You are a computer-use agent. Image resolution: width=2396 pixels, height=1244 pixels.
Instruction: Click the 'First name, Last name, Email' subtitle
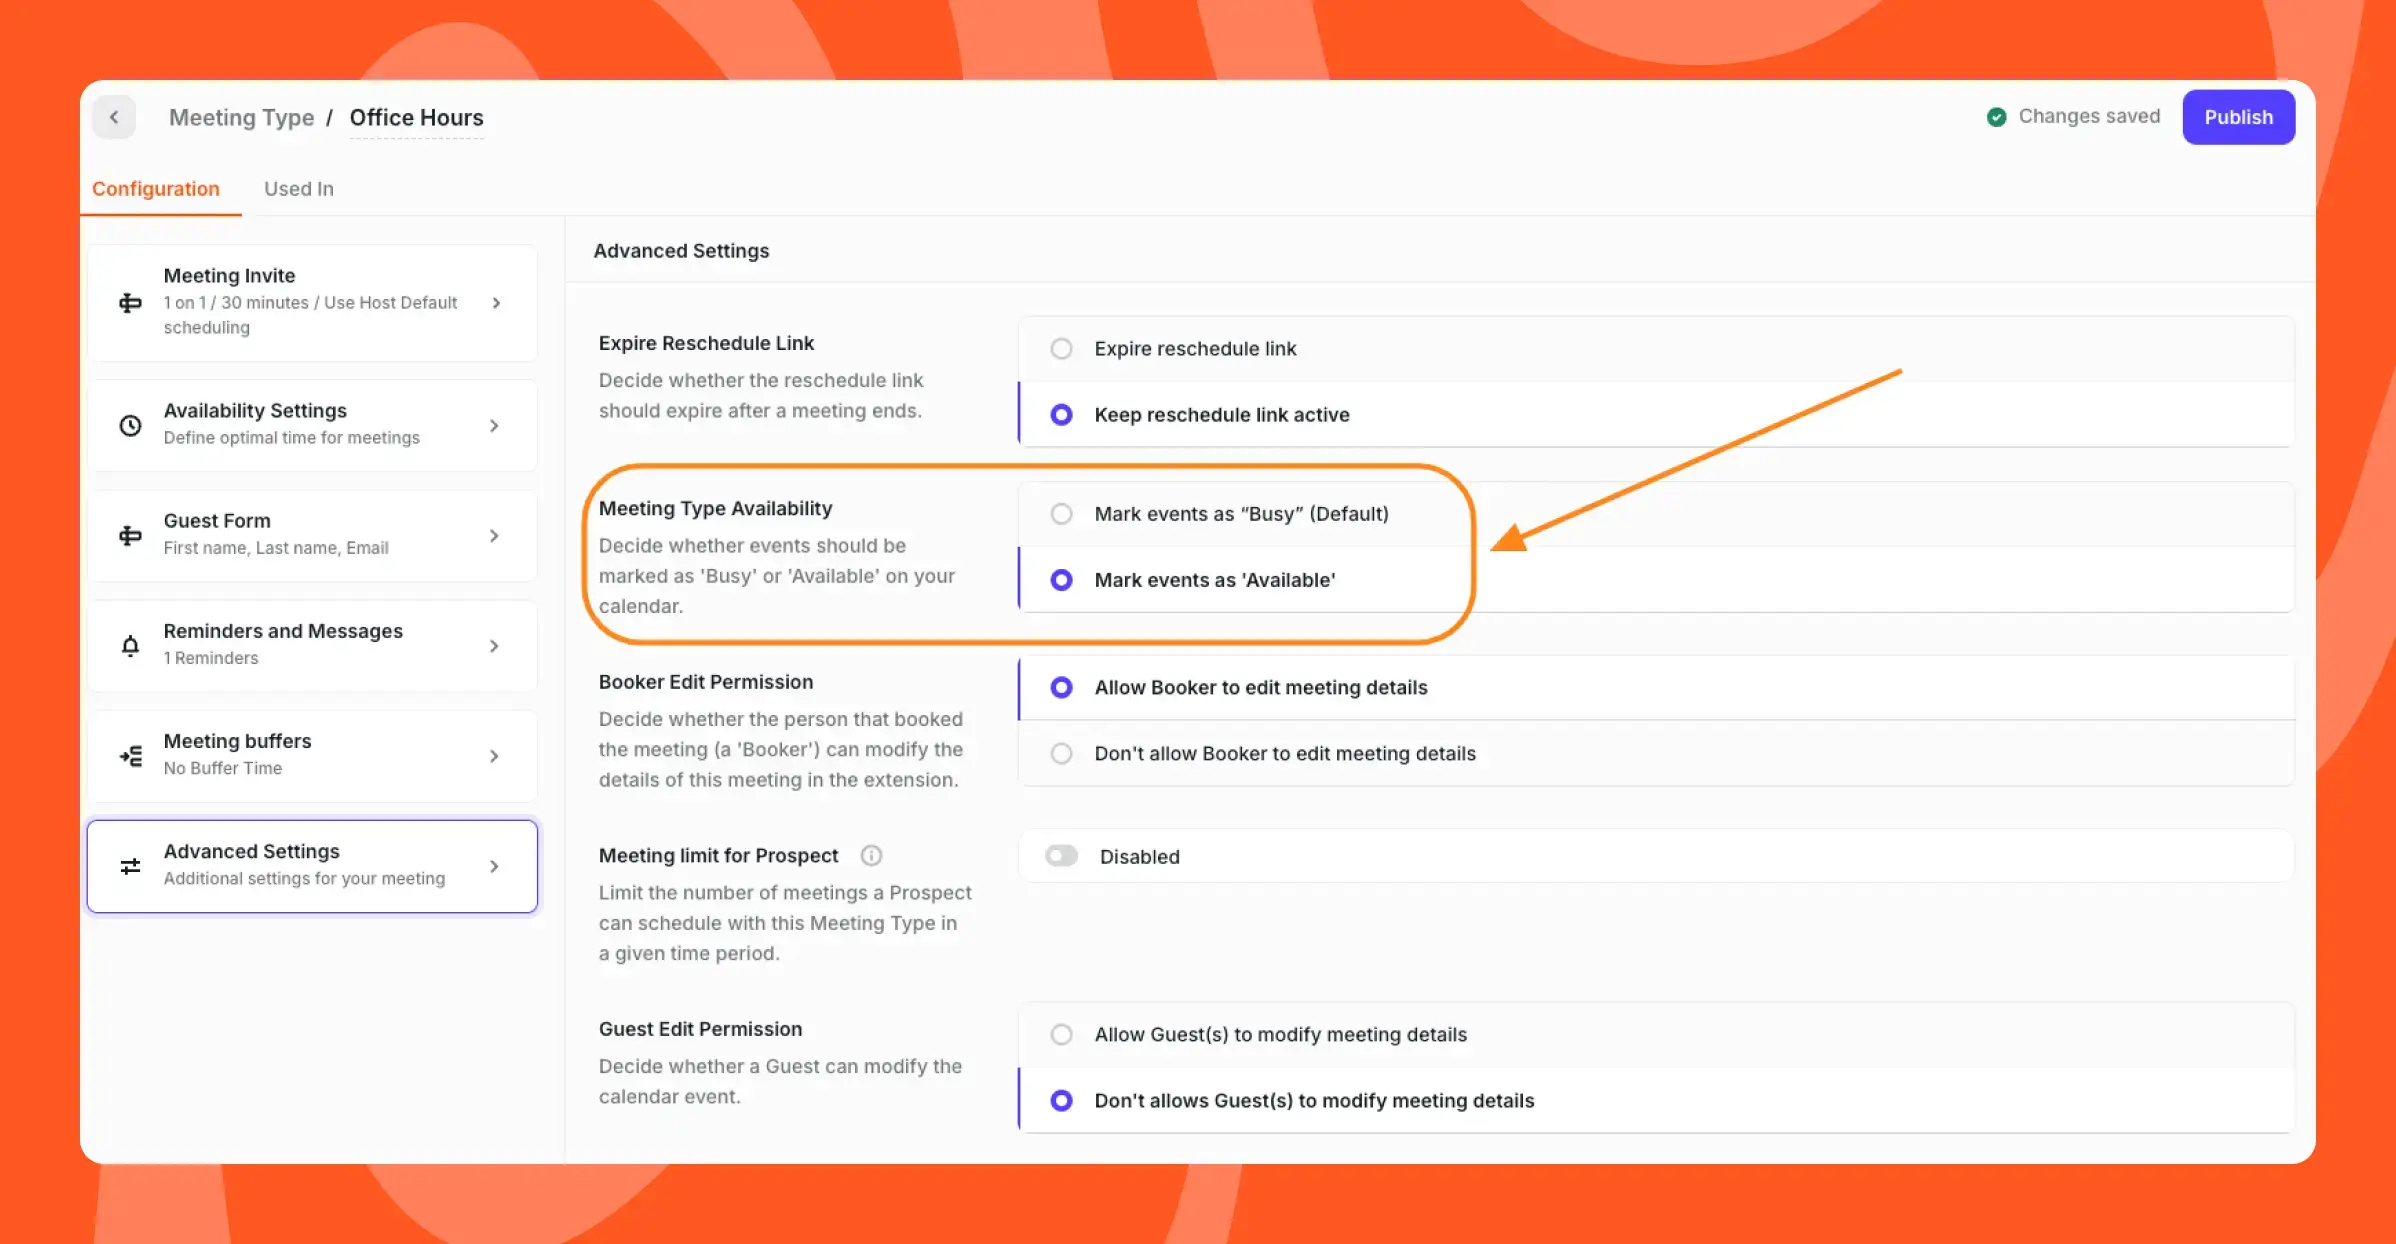pos(276,548)
